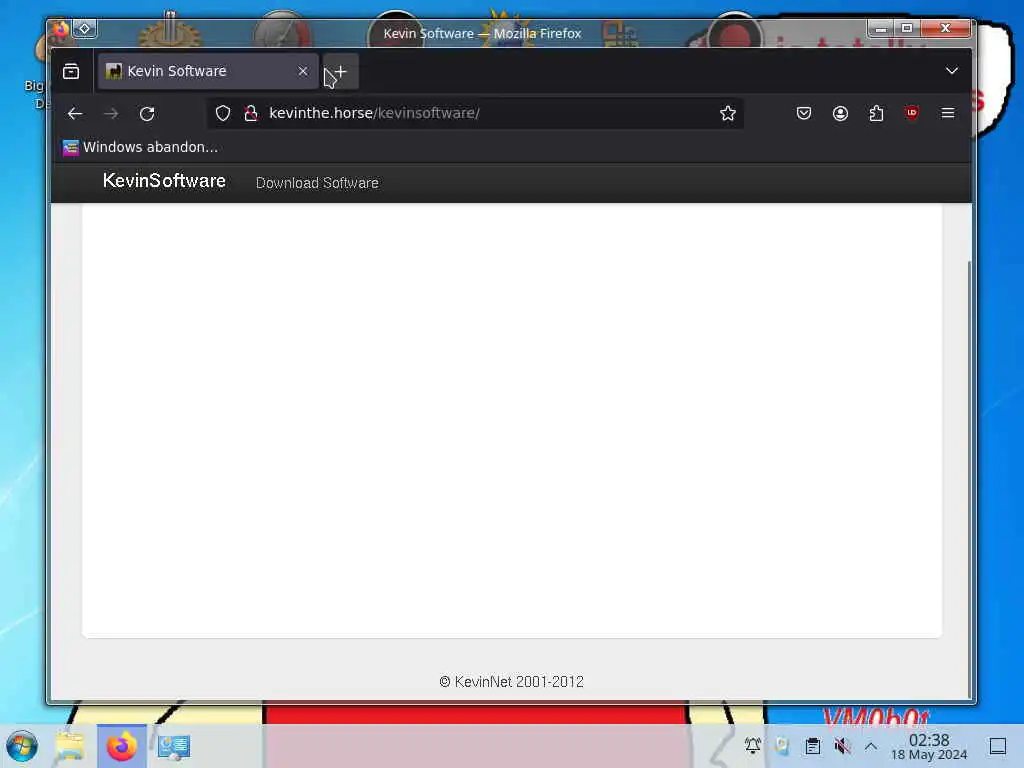
Task: Open uBlock Origin extension icon
Action: [x=912, y=113]
